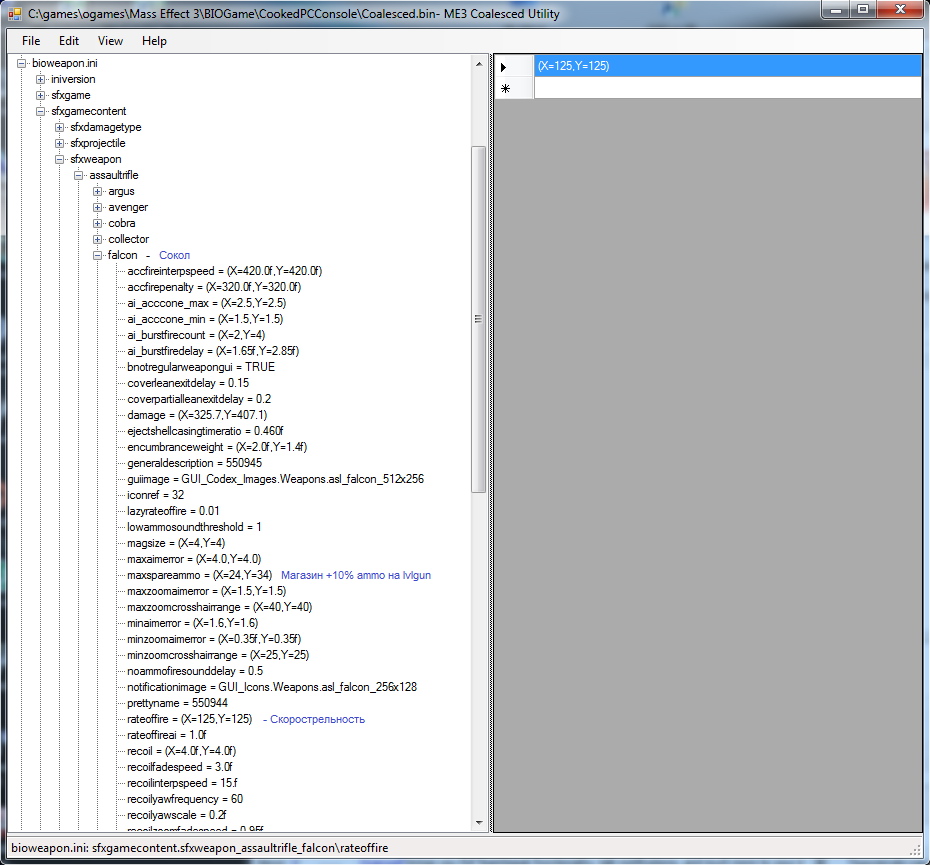Select the prettyname = 550944 entry

coord(177,704)
